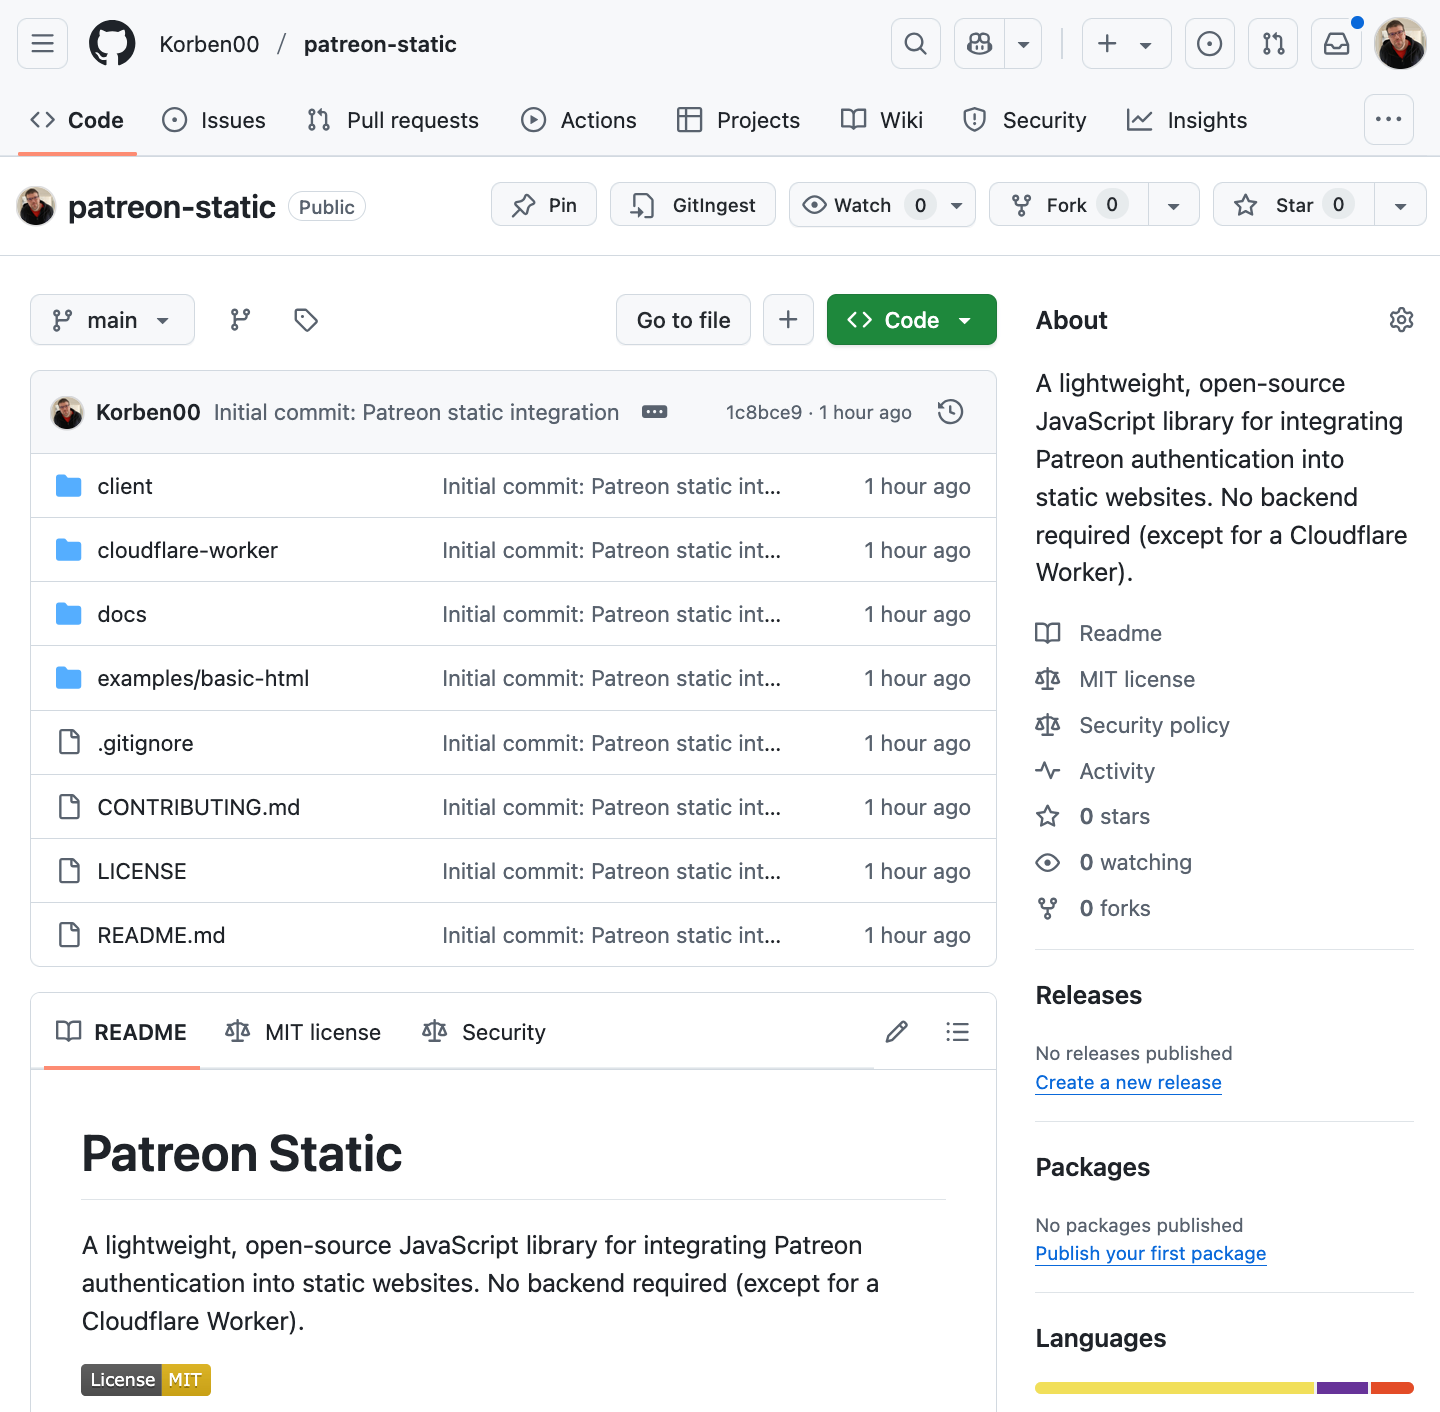View repository tags icon
Viewport: 1440px width, 1412px height.
point(306,320)
